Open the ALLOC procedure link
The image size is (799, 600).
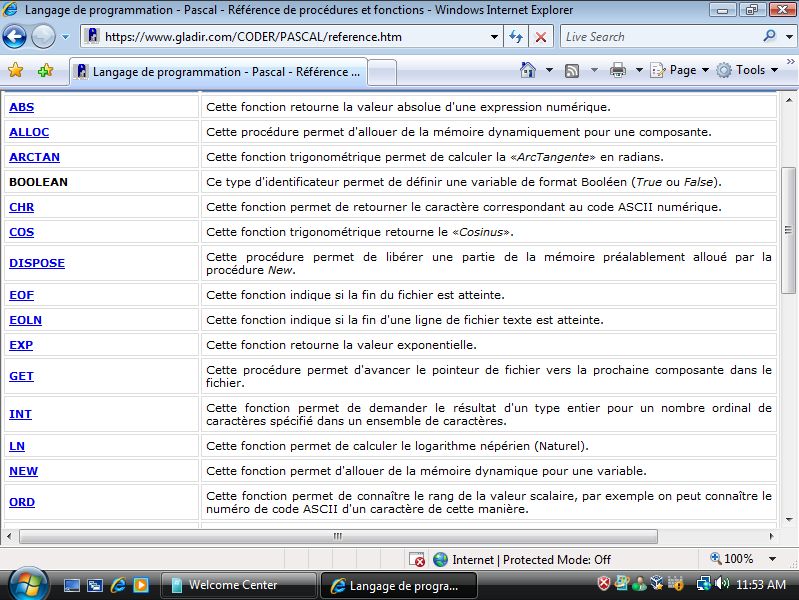(x=29, y=132)
